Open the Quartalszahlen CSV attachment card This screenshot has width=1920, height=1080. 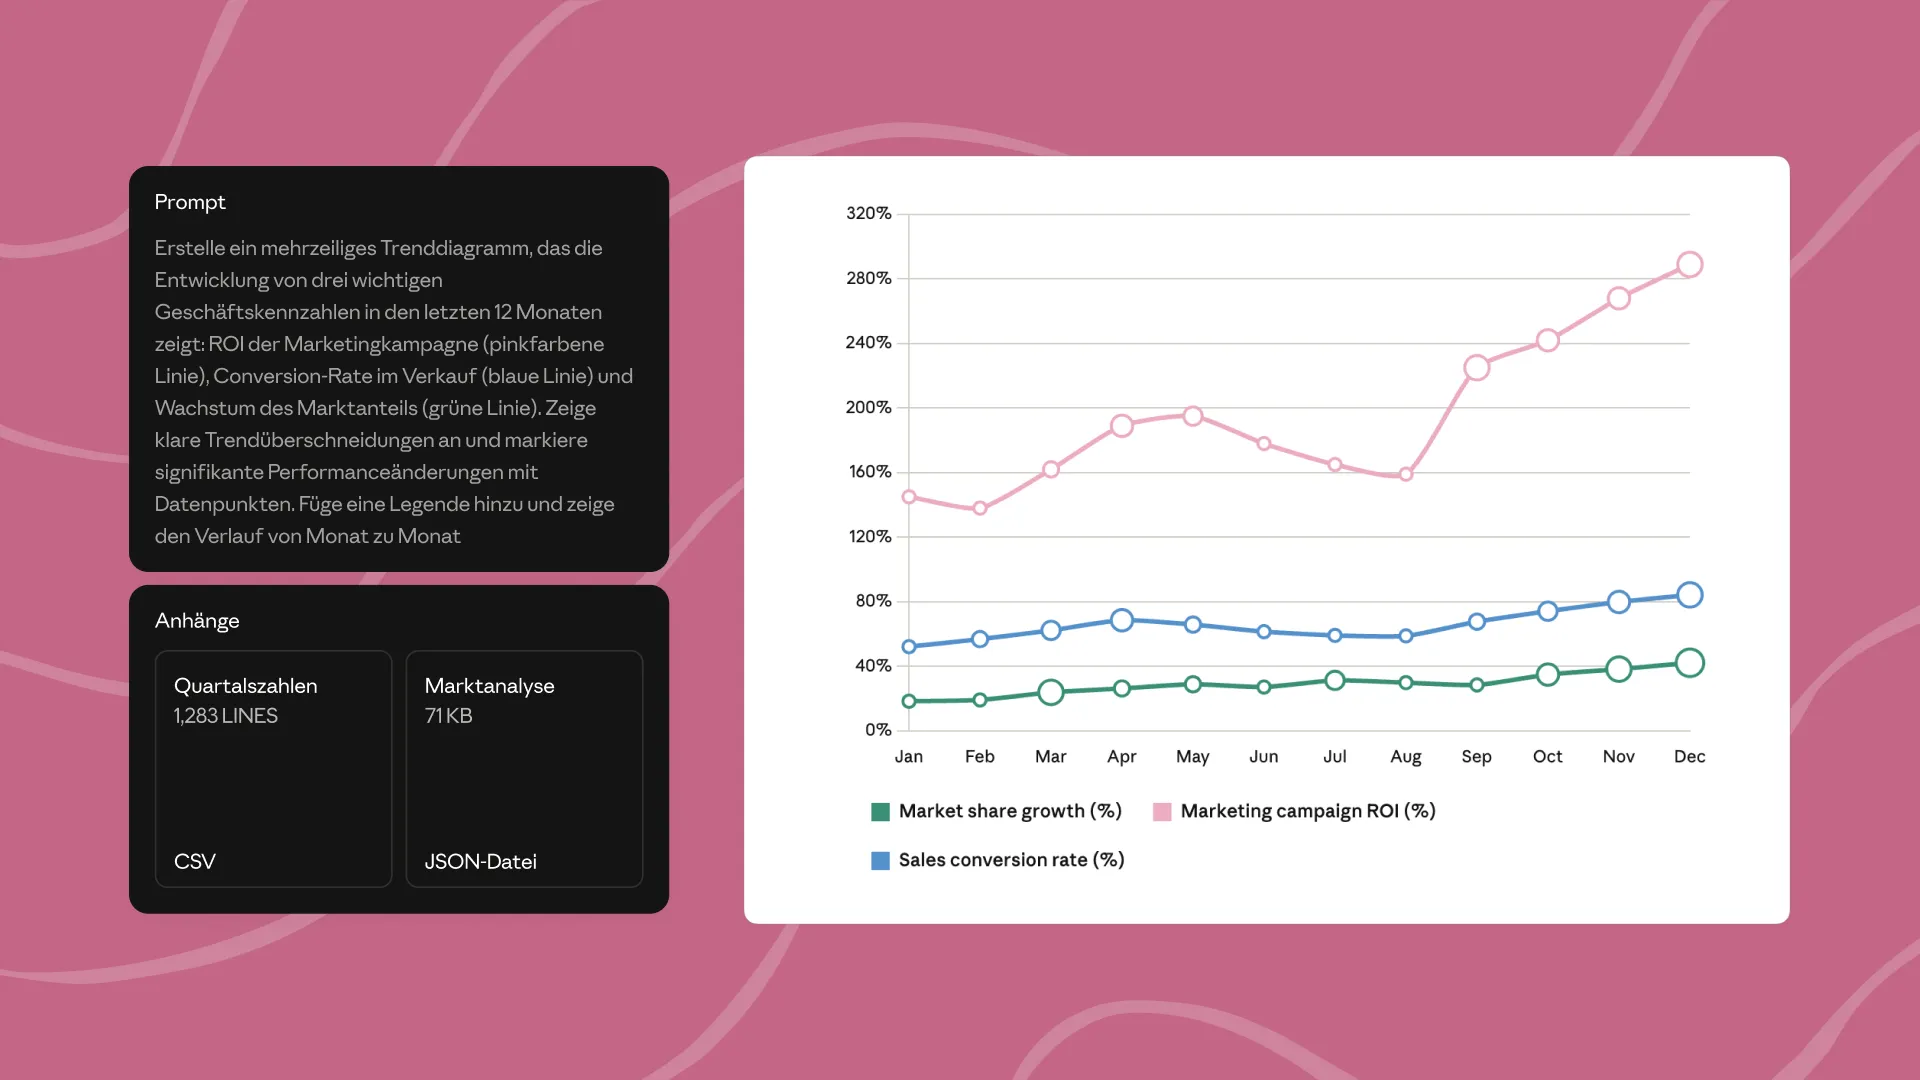click(273, 768)
